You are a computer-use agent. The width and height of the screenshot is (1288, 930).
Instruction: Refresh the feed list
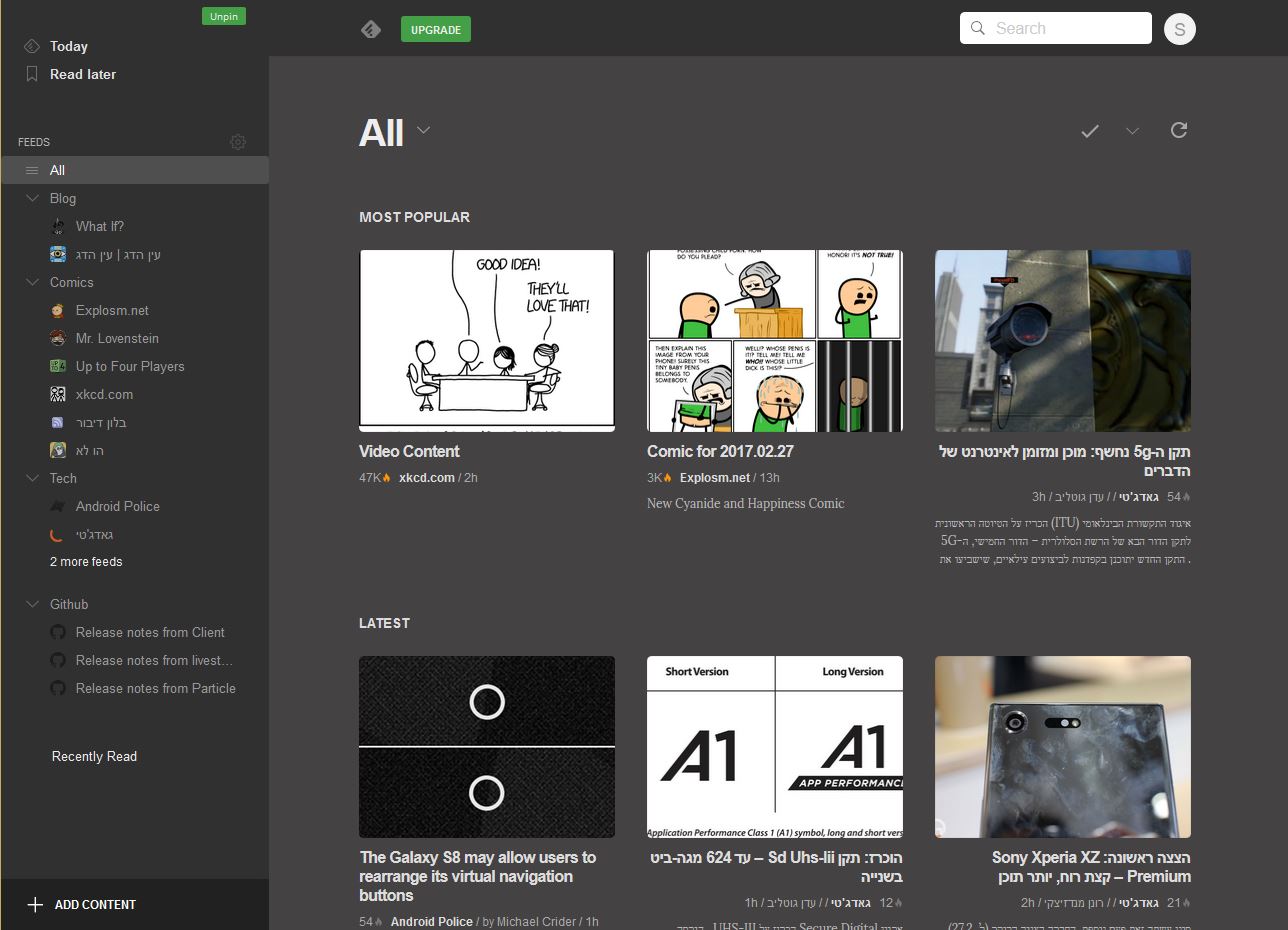click(1179, 130)
